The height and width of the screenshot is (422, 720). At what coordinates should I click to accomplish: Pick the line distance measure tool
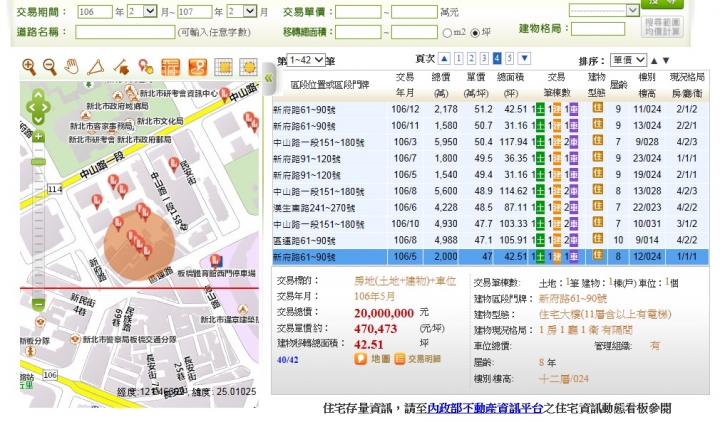click(121, 67)
